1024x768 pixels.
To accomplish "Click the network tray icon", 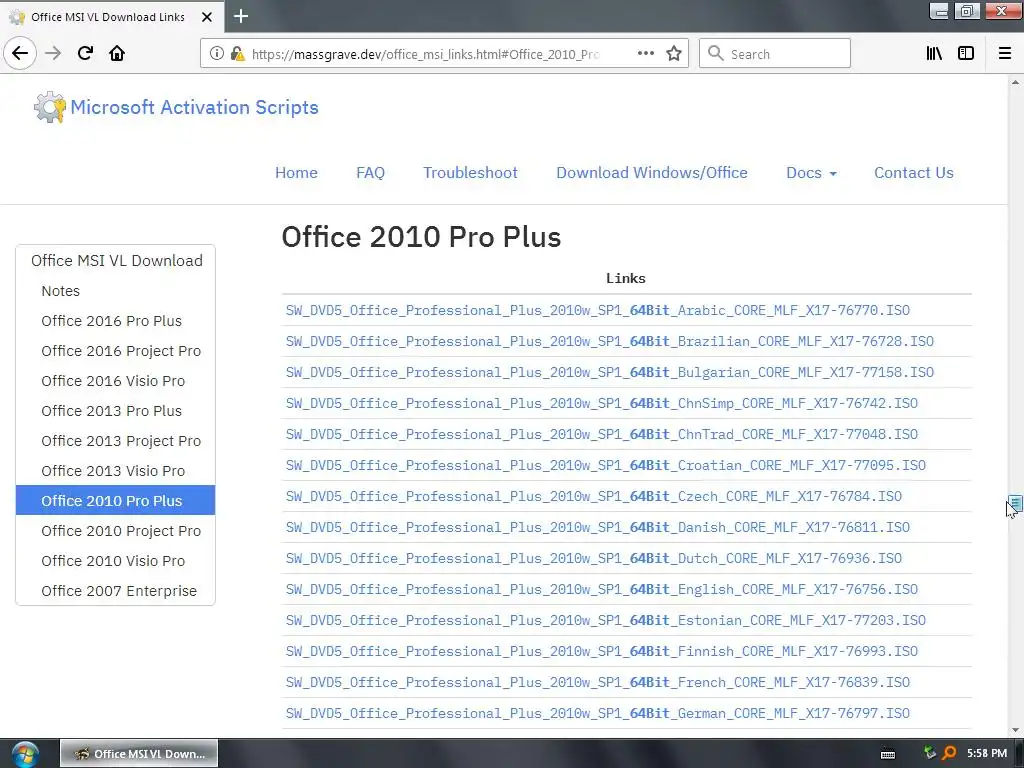I will (x=930, y=753).
